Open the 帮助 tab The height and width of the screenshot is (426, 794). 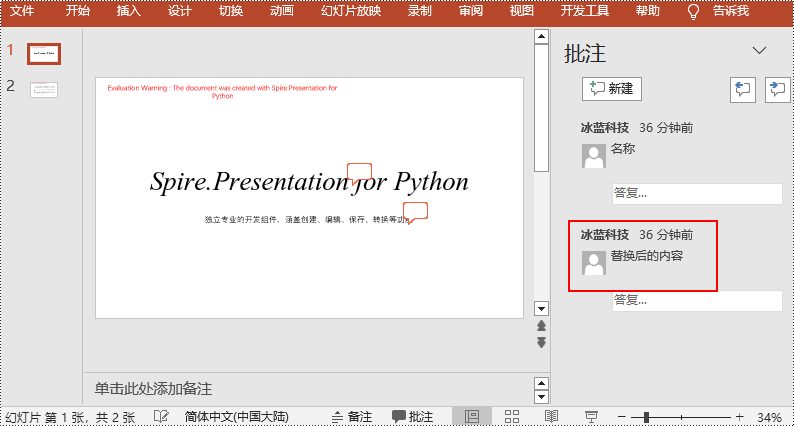point(648,11)
